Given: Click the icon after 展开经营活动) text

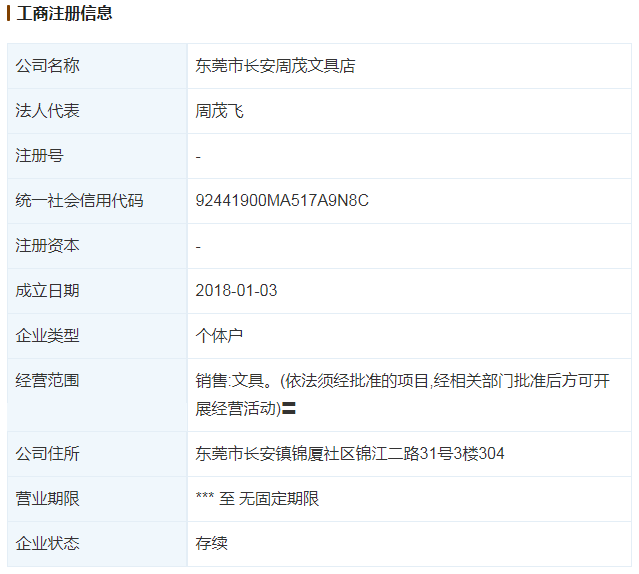Looking at the screenshot, I should (288, 408).
